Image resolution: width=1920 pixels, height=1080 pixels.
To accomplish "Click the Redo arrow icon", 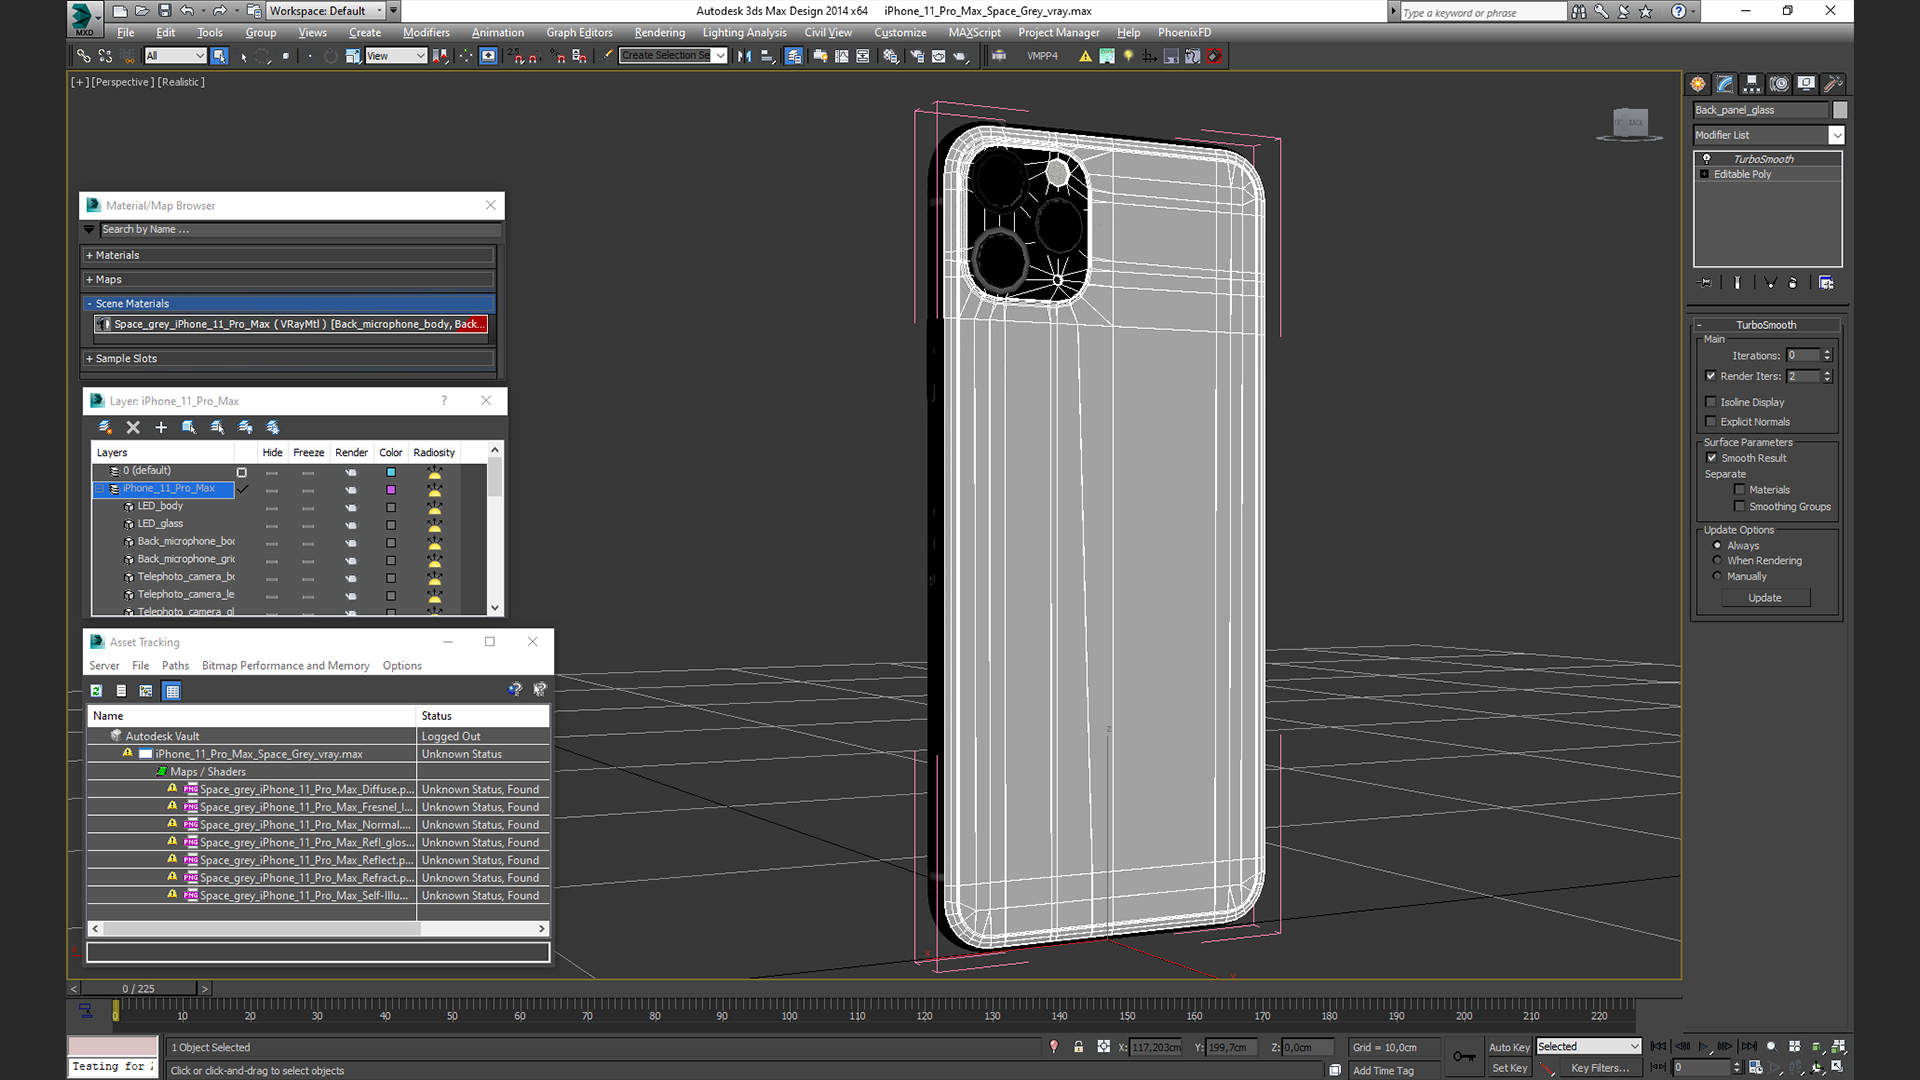I will coord(219,11).
